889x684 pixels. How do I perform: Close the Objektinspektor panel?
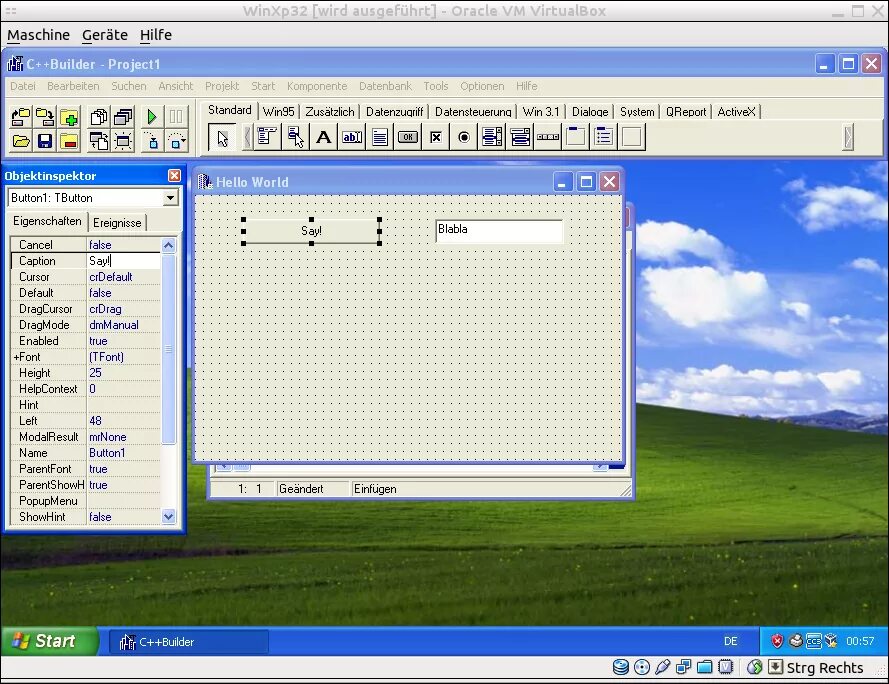pyautogui.click(x=175, y=176)
